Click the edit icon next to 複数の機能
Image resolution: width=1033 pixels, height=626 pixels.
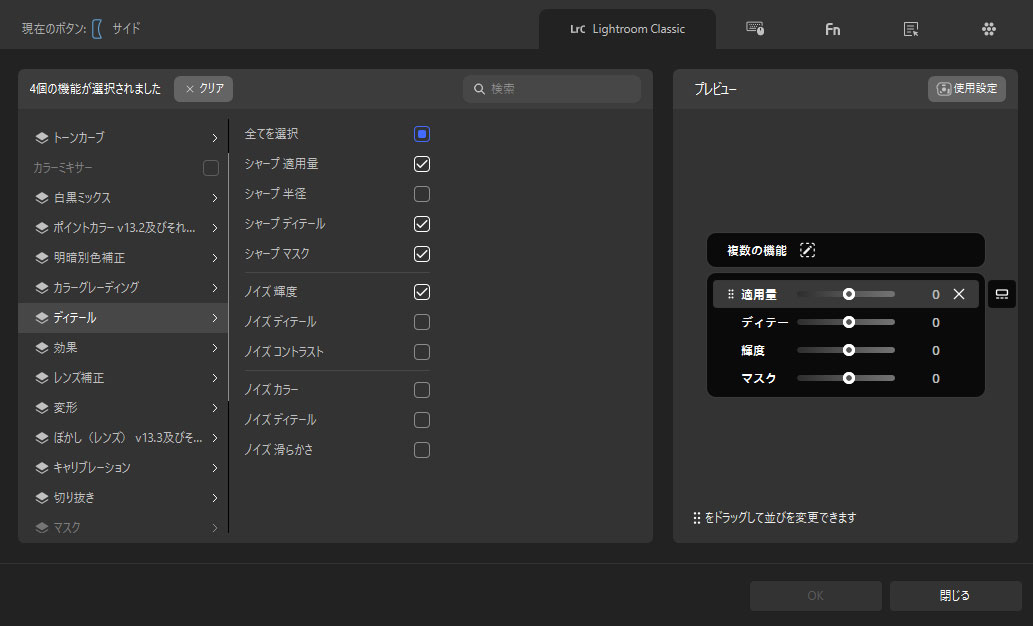[808, 251]
